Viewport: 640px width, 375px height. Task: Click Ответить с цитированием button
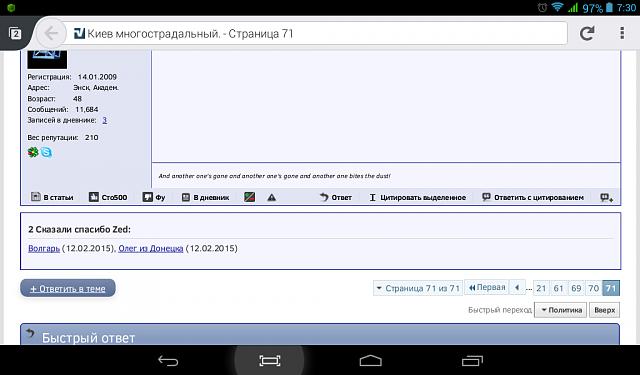coord(533,197)
